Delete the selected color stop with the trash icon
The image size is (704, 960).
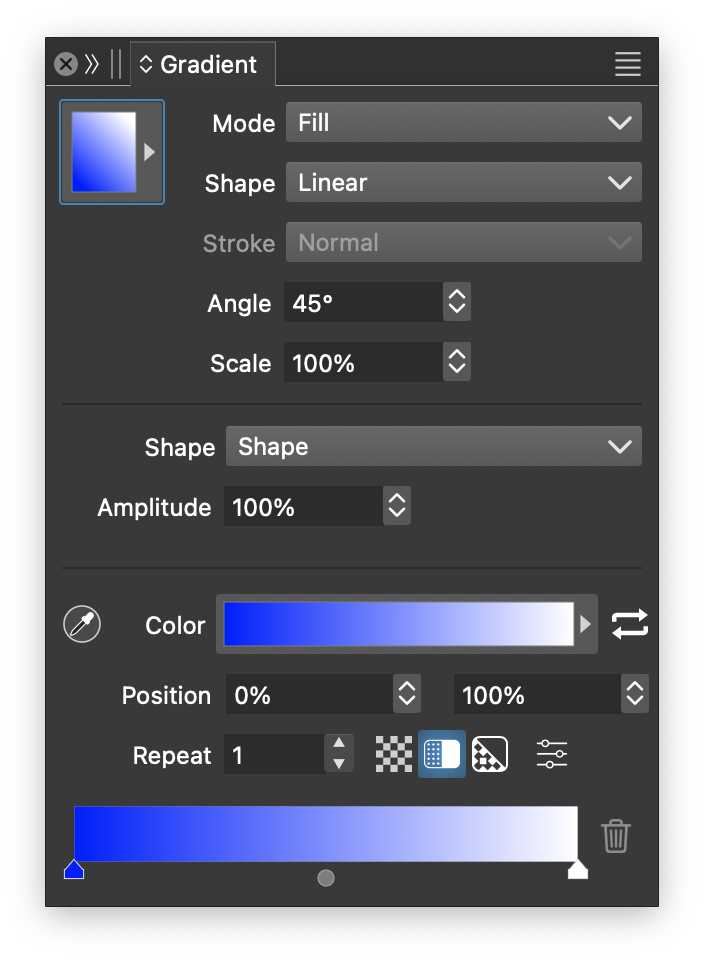(x=616, y=836)
